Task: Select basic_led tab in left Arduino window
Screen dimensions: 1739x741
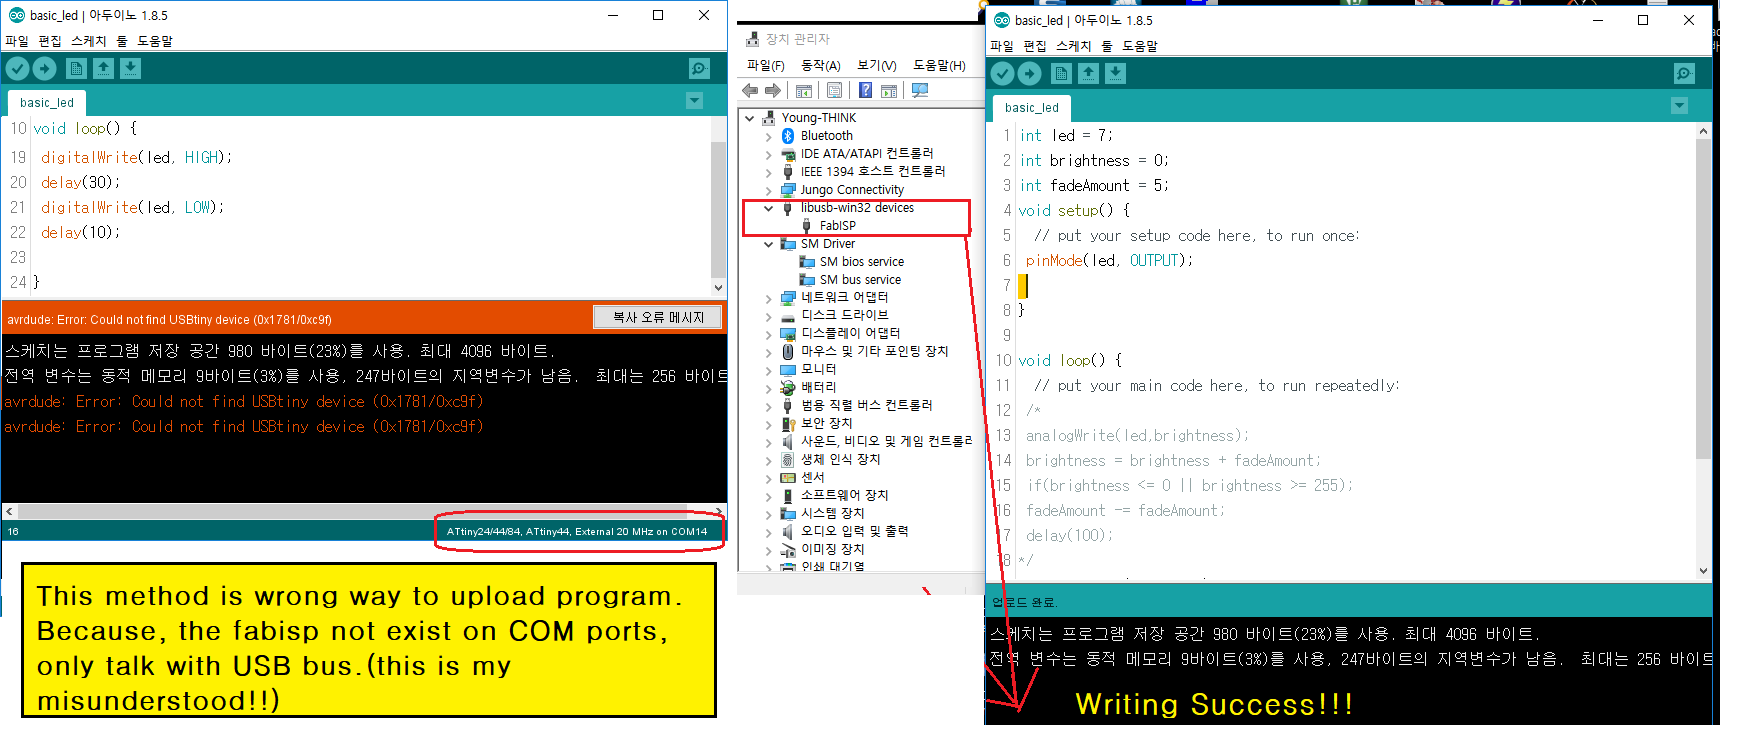Action: 47,102
